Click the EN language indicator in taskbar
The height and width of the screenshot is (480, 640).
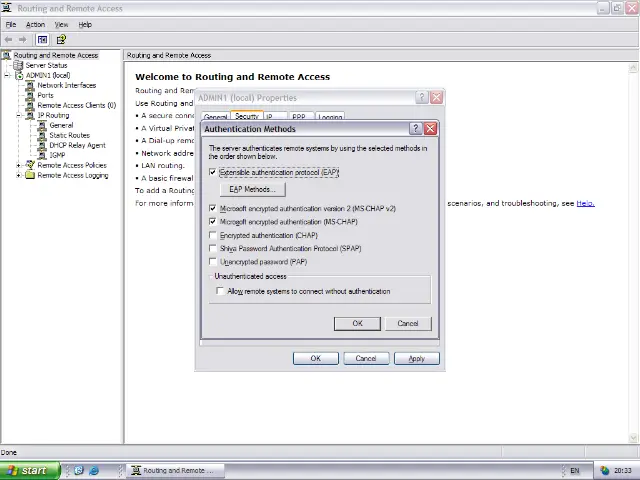point(575,471)
